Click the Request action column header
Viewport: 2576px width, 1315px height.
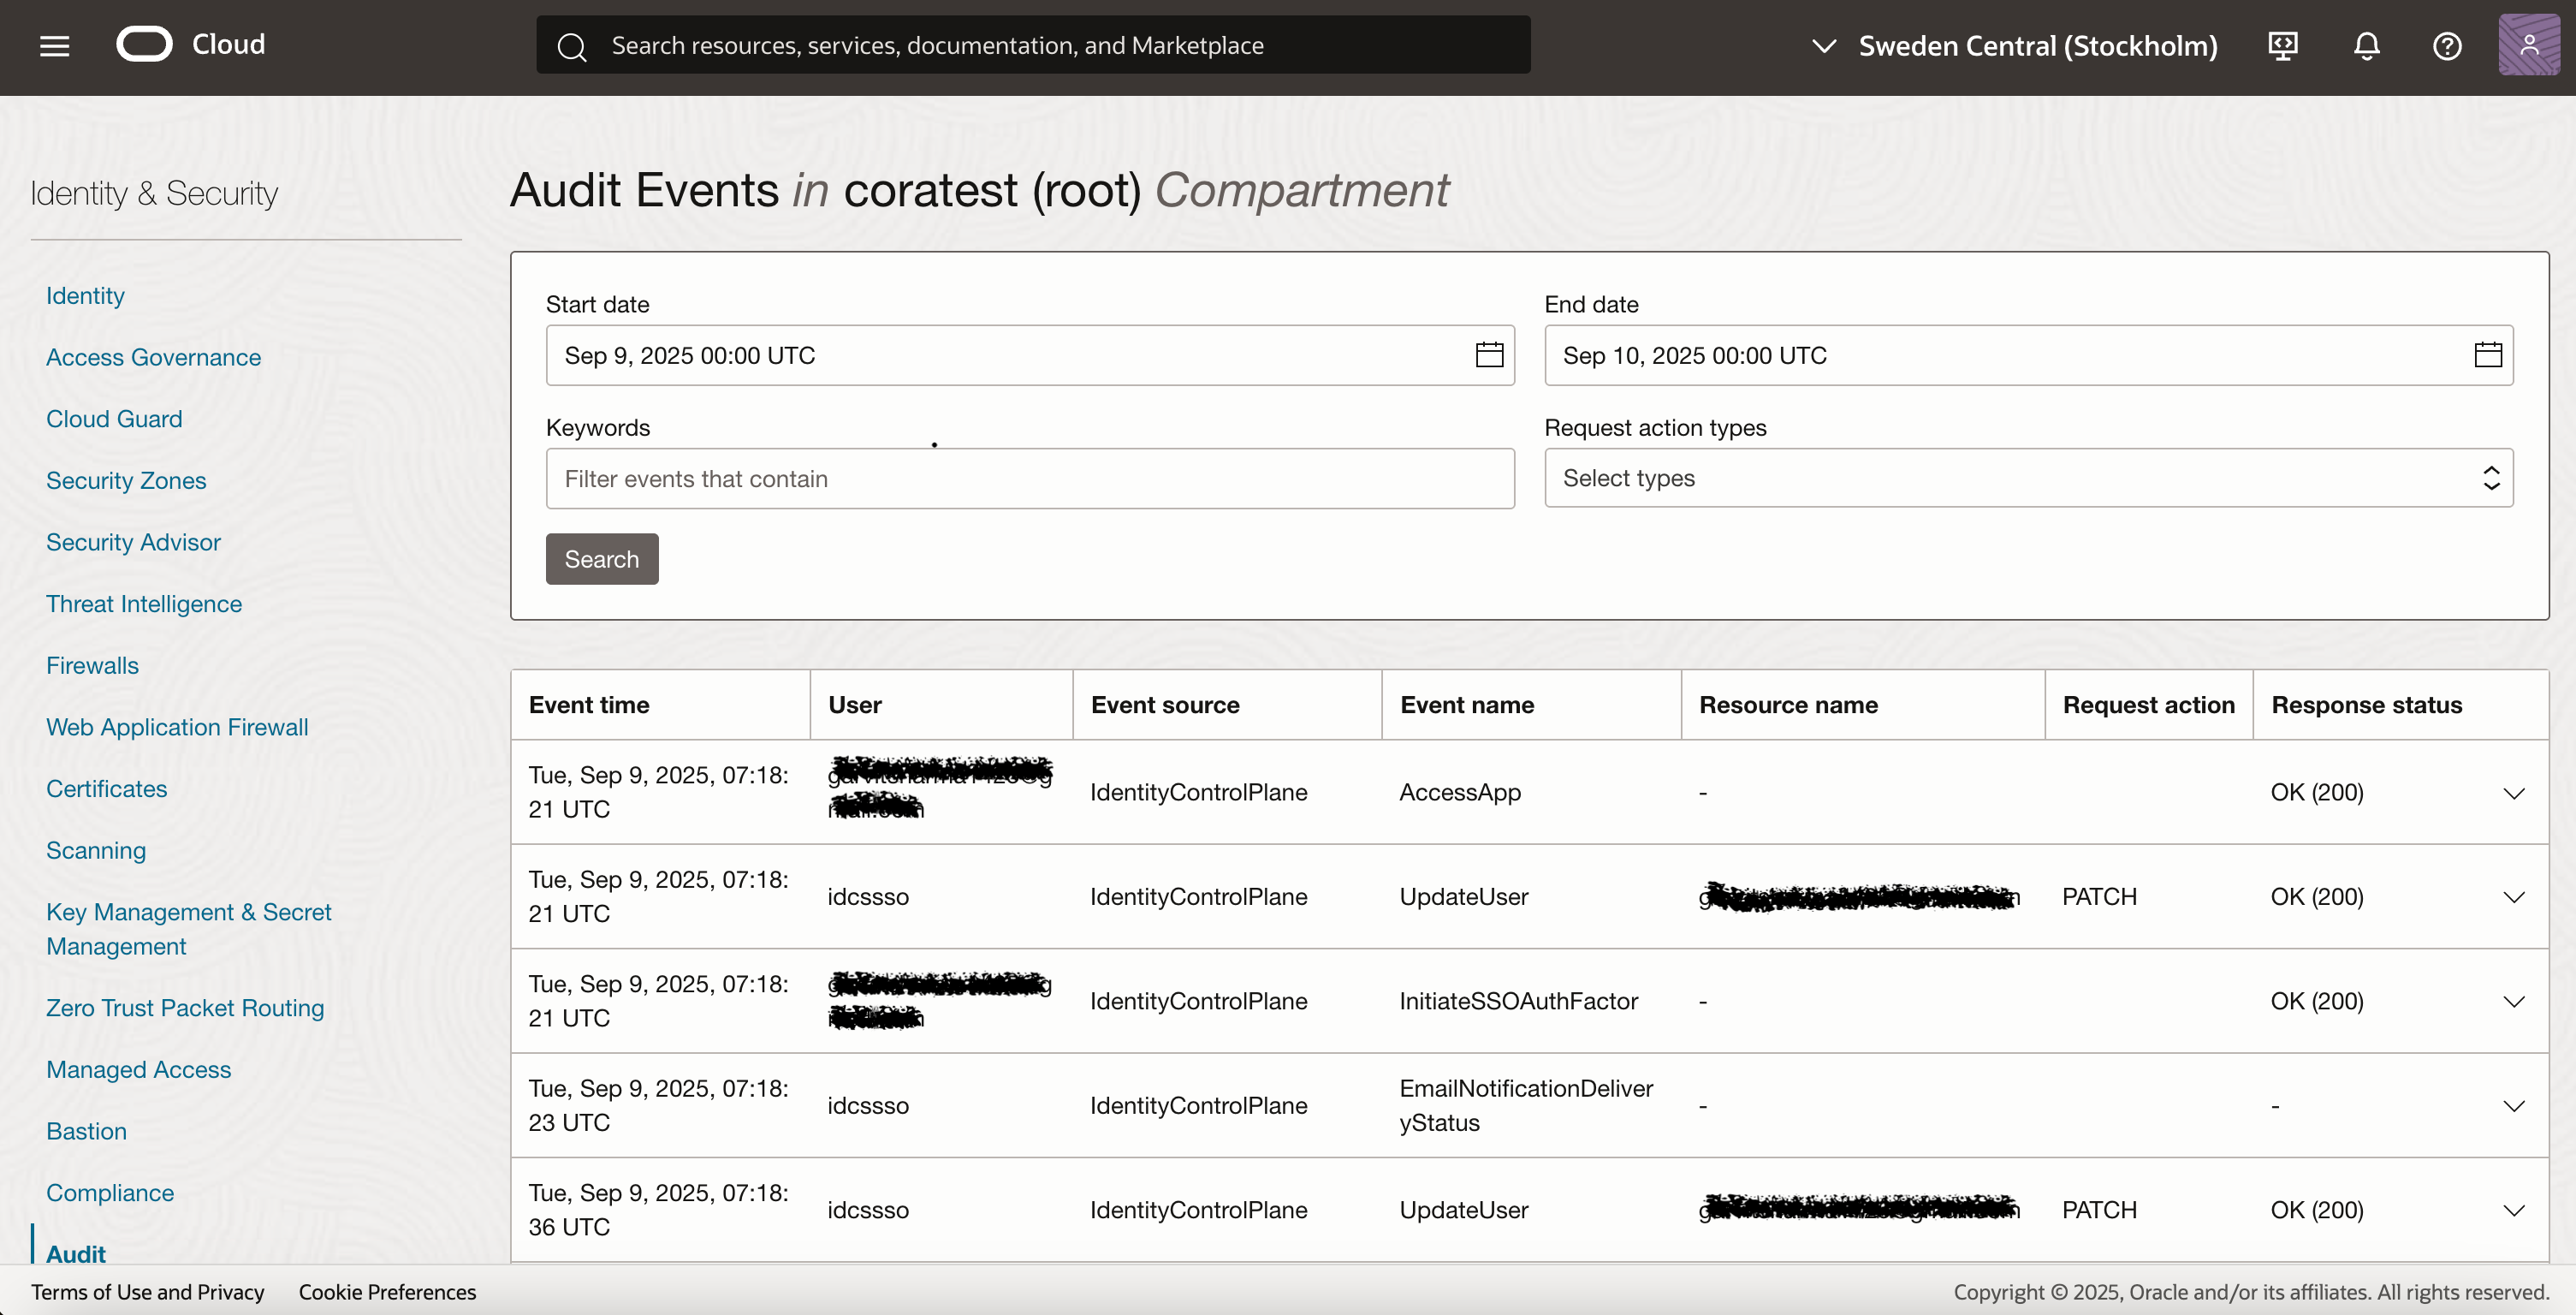click(2148, 705)
